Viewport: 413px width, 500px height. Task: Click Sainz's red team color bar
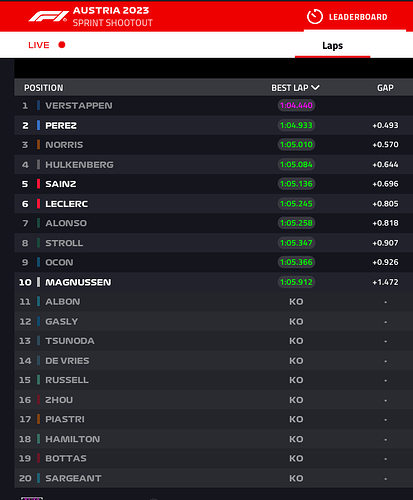pyautogui.click(x=38, y=184)
